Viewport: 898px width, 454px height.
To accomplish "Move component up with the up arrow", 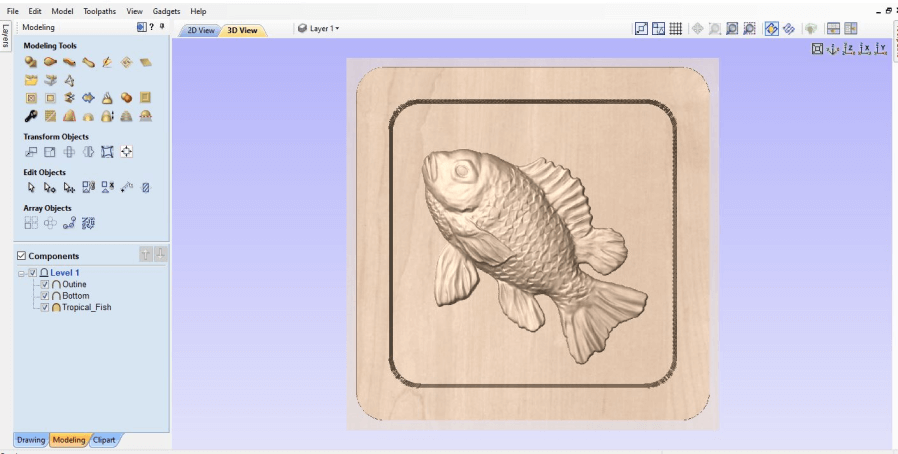I will click(x=145, y=254).
